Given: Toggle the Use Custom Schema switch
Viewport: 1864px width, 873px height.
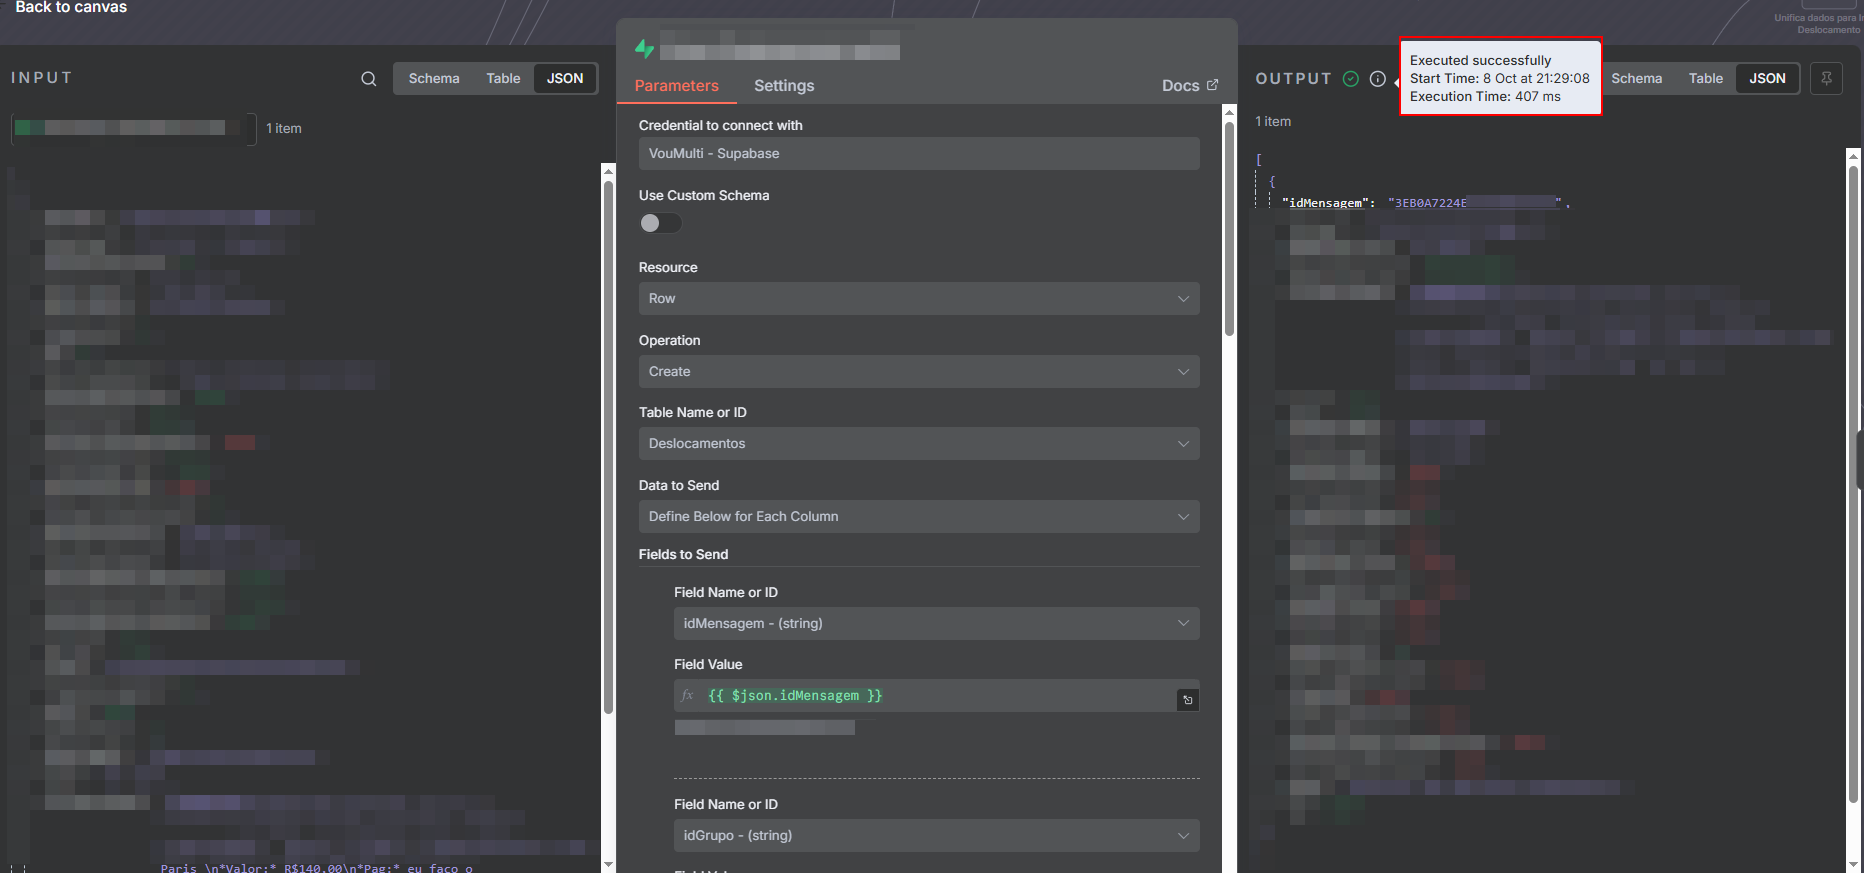Looking at the screenshot, I should point(660,223).
